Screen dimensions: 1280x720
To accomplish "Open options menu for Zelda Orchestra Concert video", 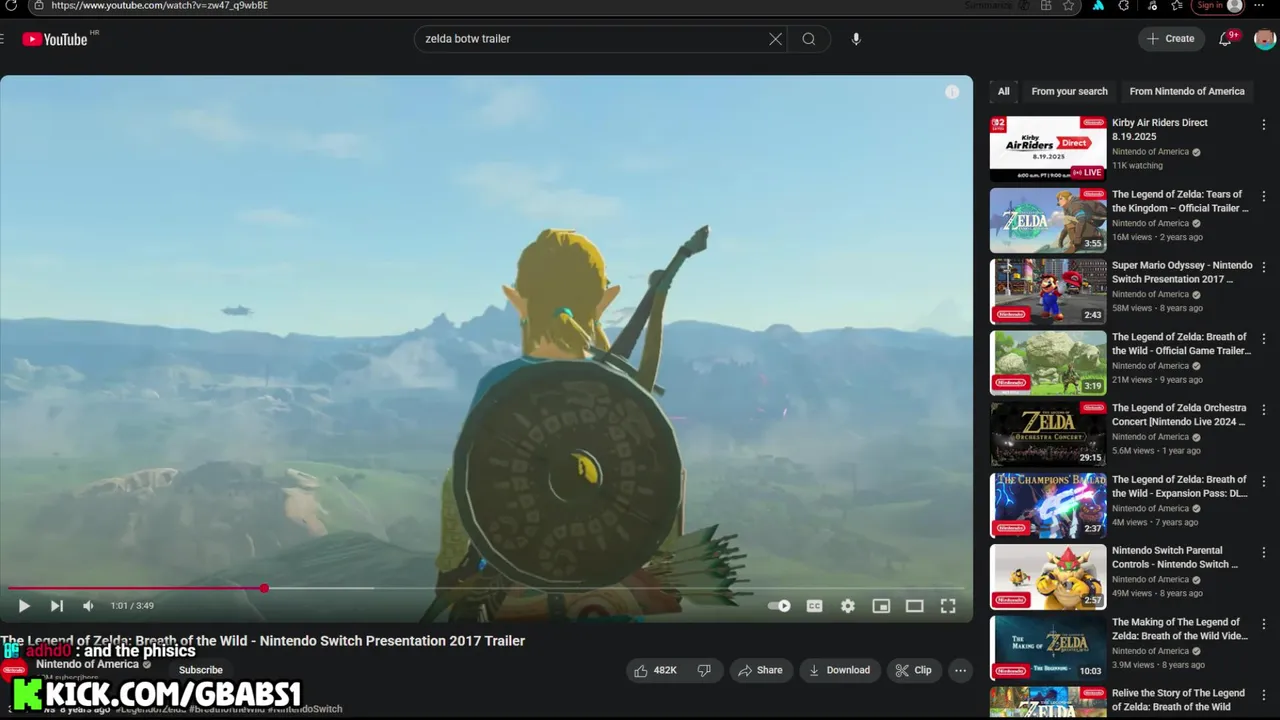I will point(1264,409).
